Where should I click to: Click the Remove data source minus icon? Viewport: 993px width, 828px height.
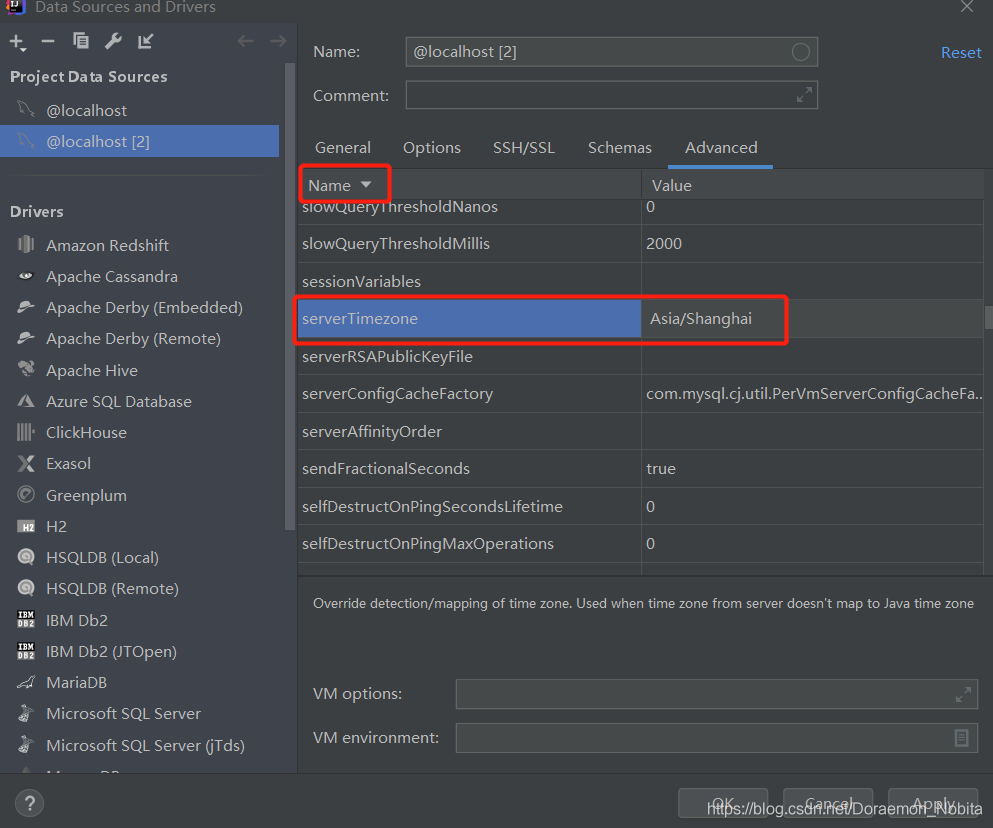tap(48, 42)
